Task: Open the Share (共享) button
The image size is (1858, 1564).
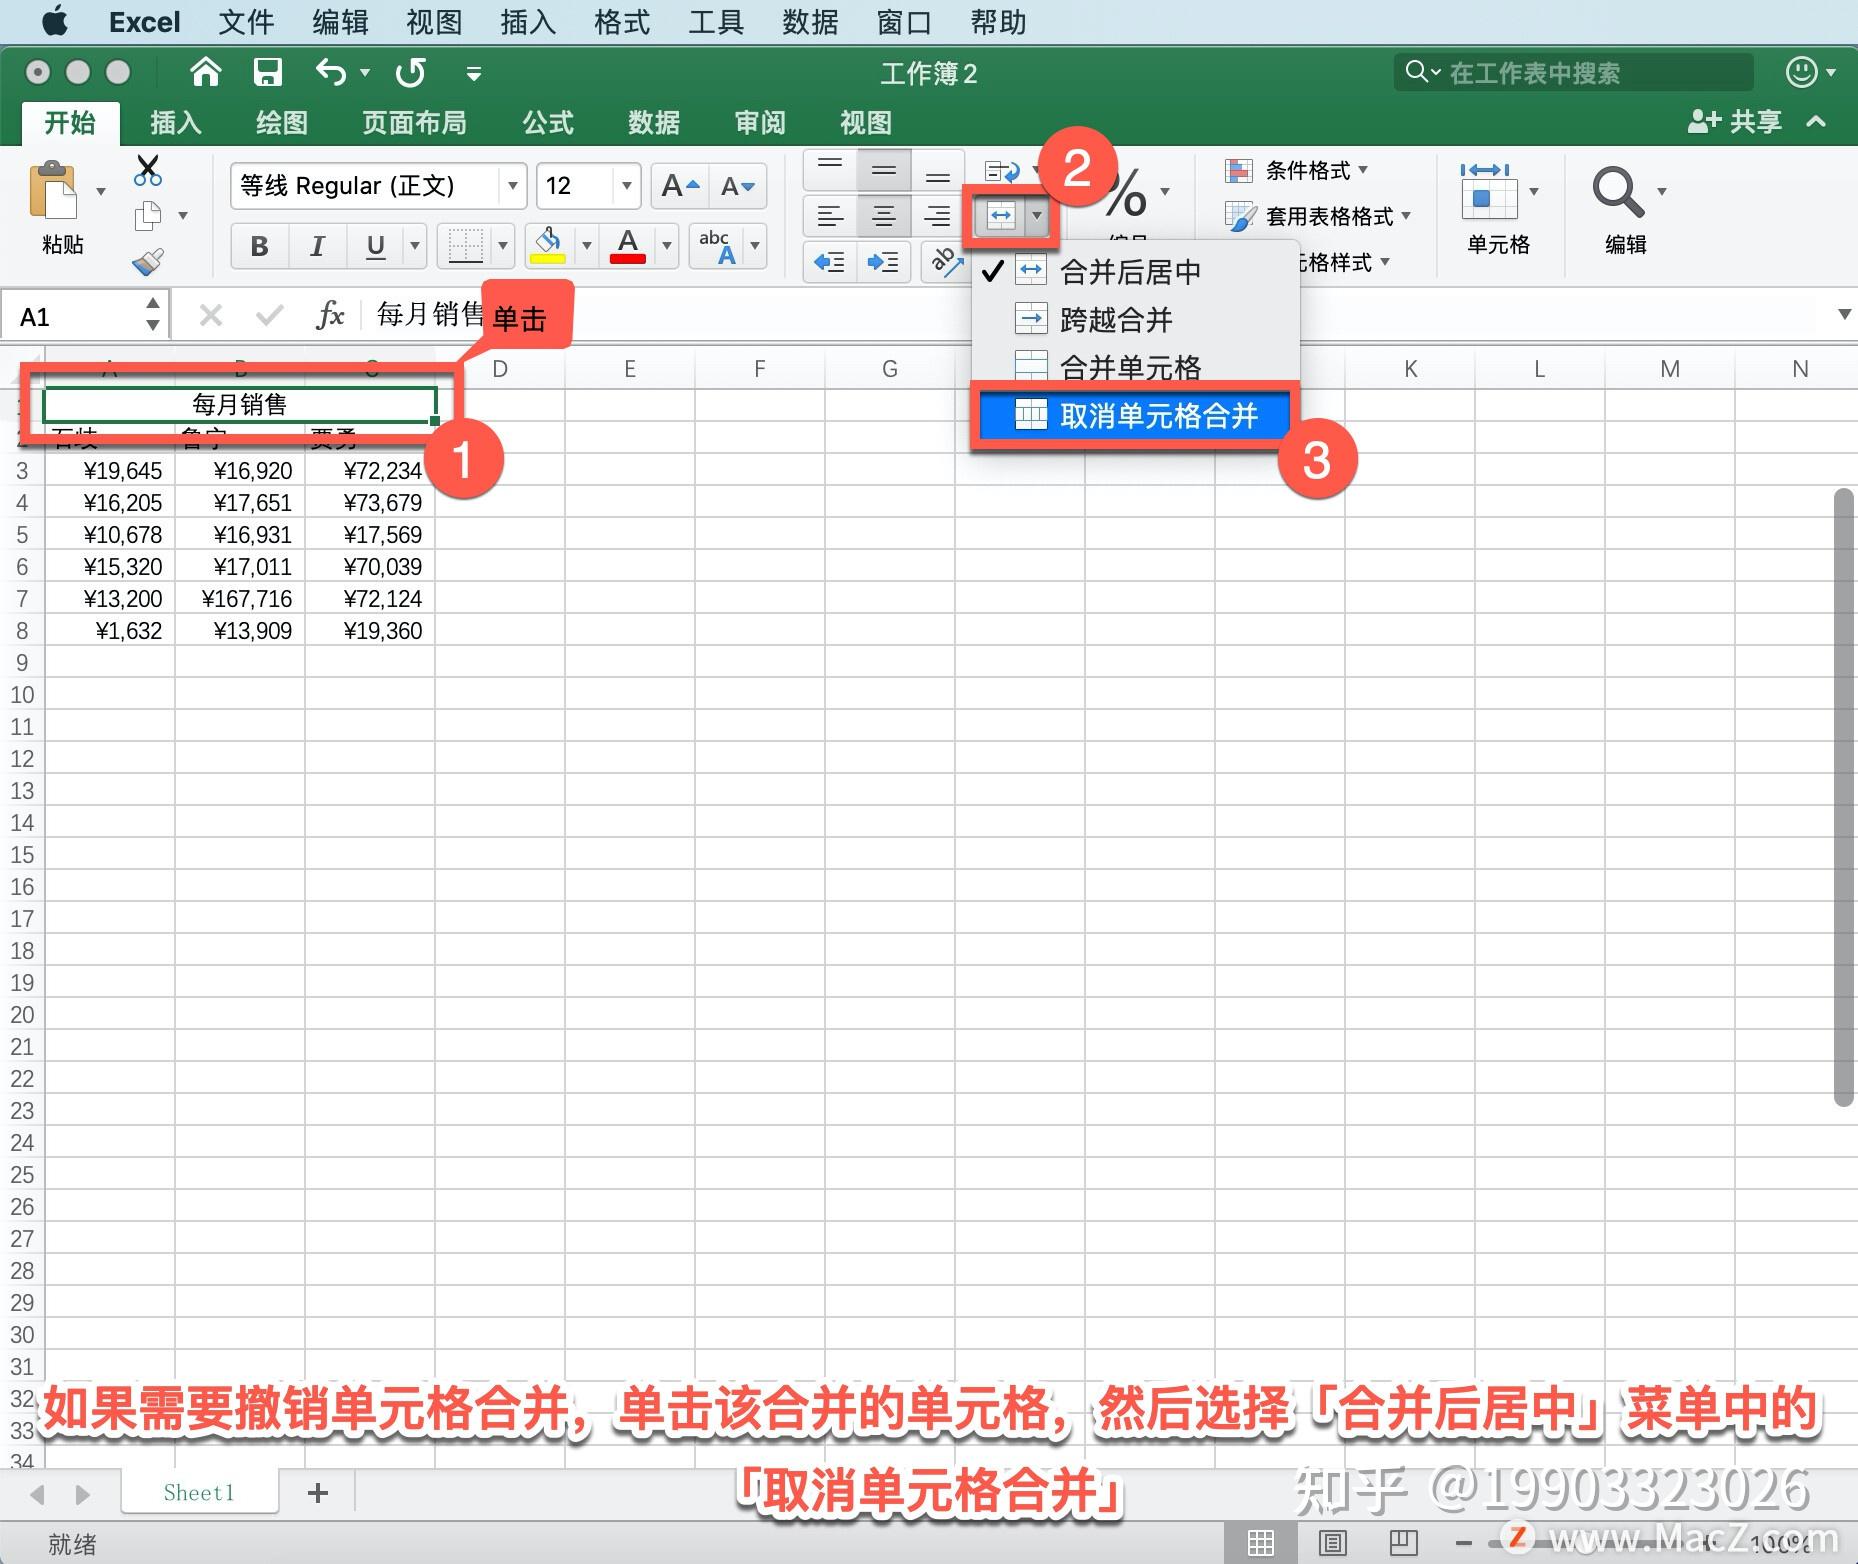Action: pyautogui.click(x=1734, y=122)
